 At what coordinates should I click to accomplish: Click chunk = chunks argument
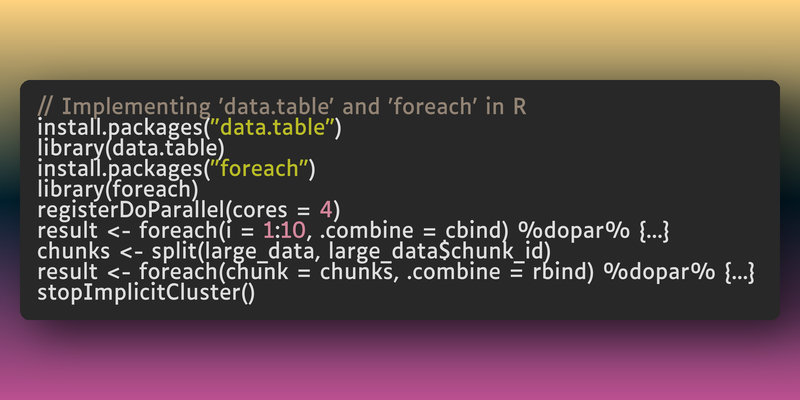[311, 272]
